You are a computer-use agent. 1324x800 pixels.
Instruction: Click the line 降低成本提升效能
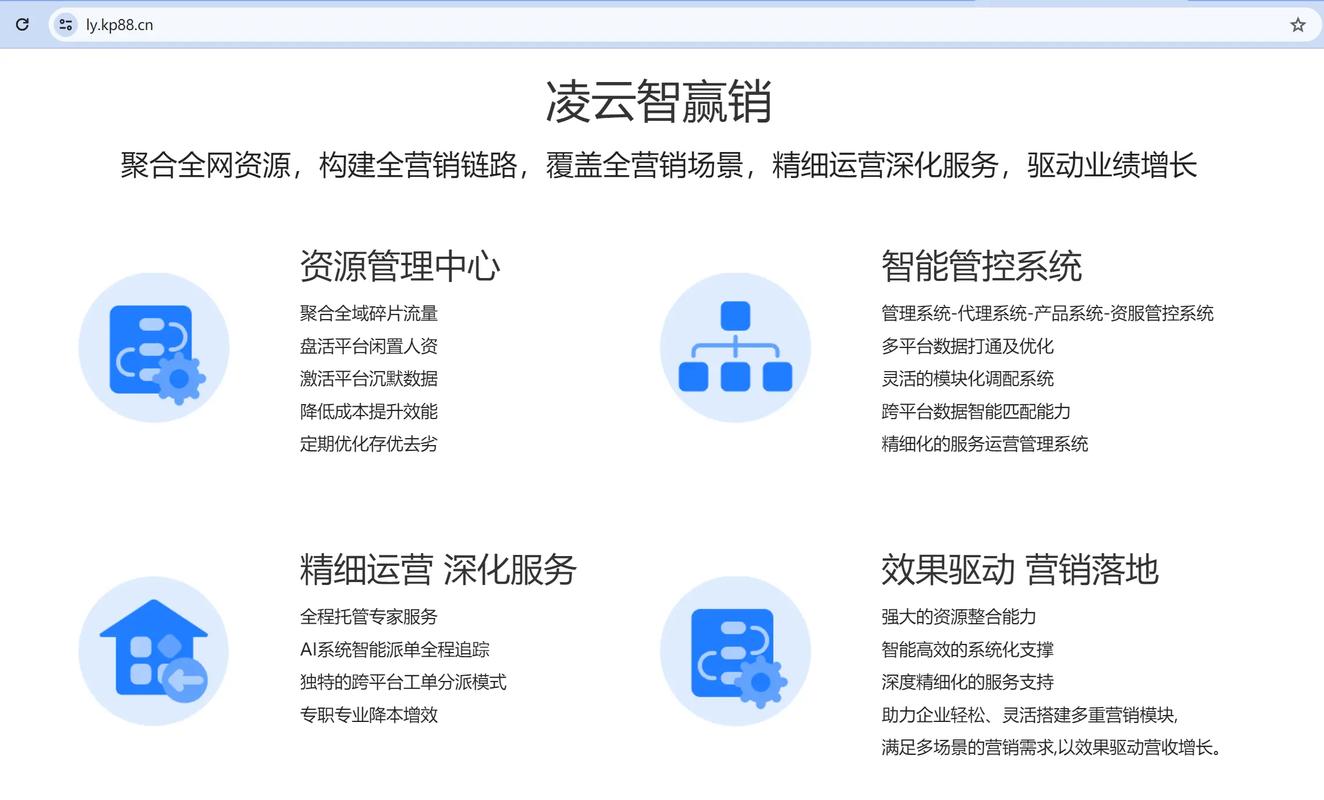(x=369, y=411)
